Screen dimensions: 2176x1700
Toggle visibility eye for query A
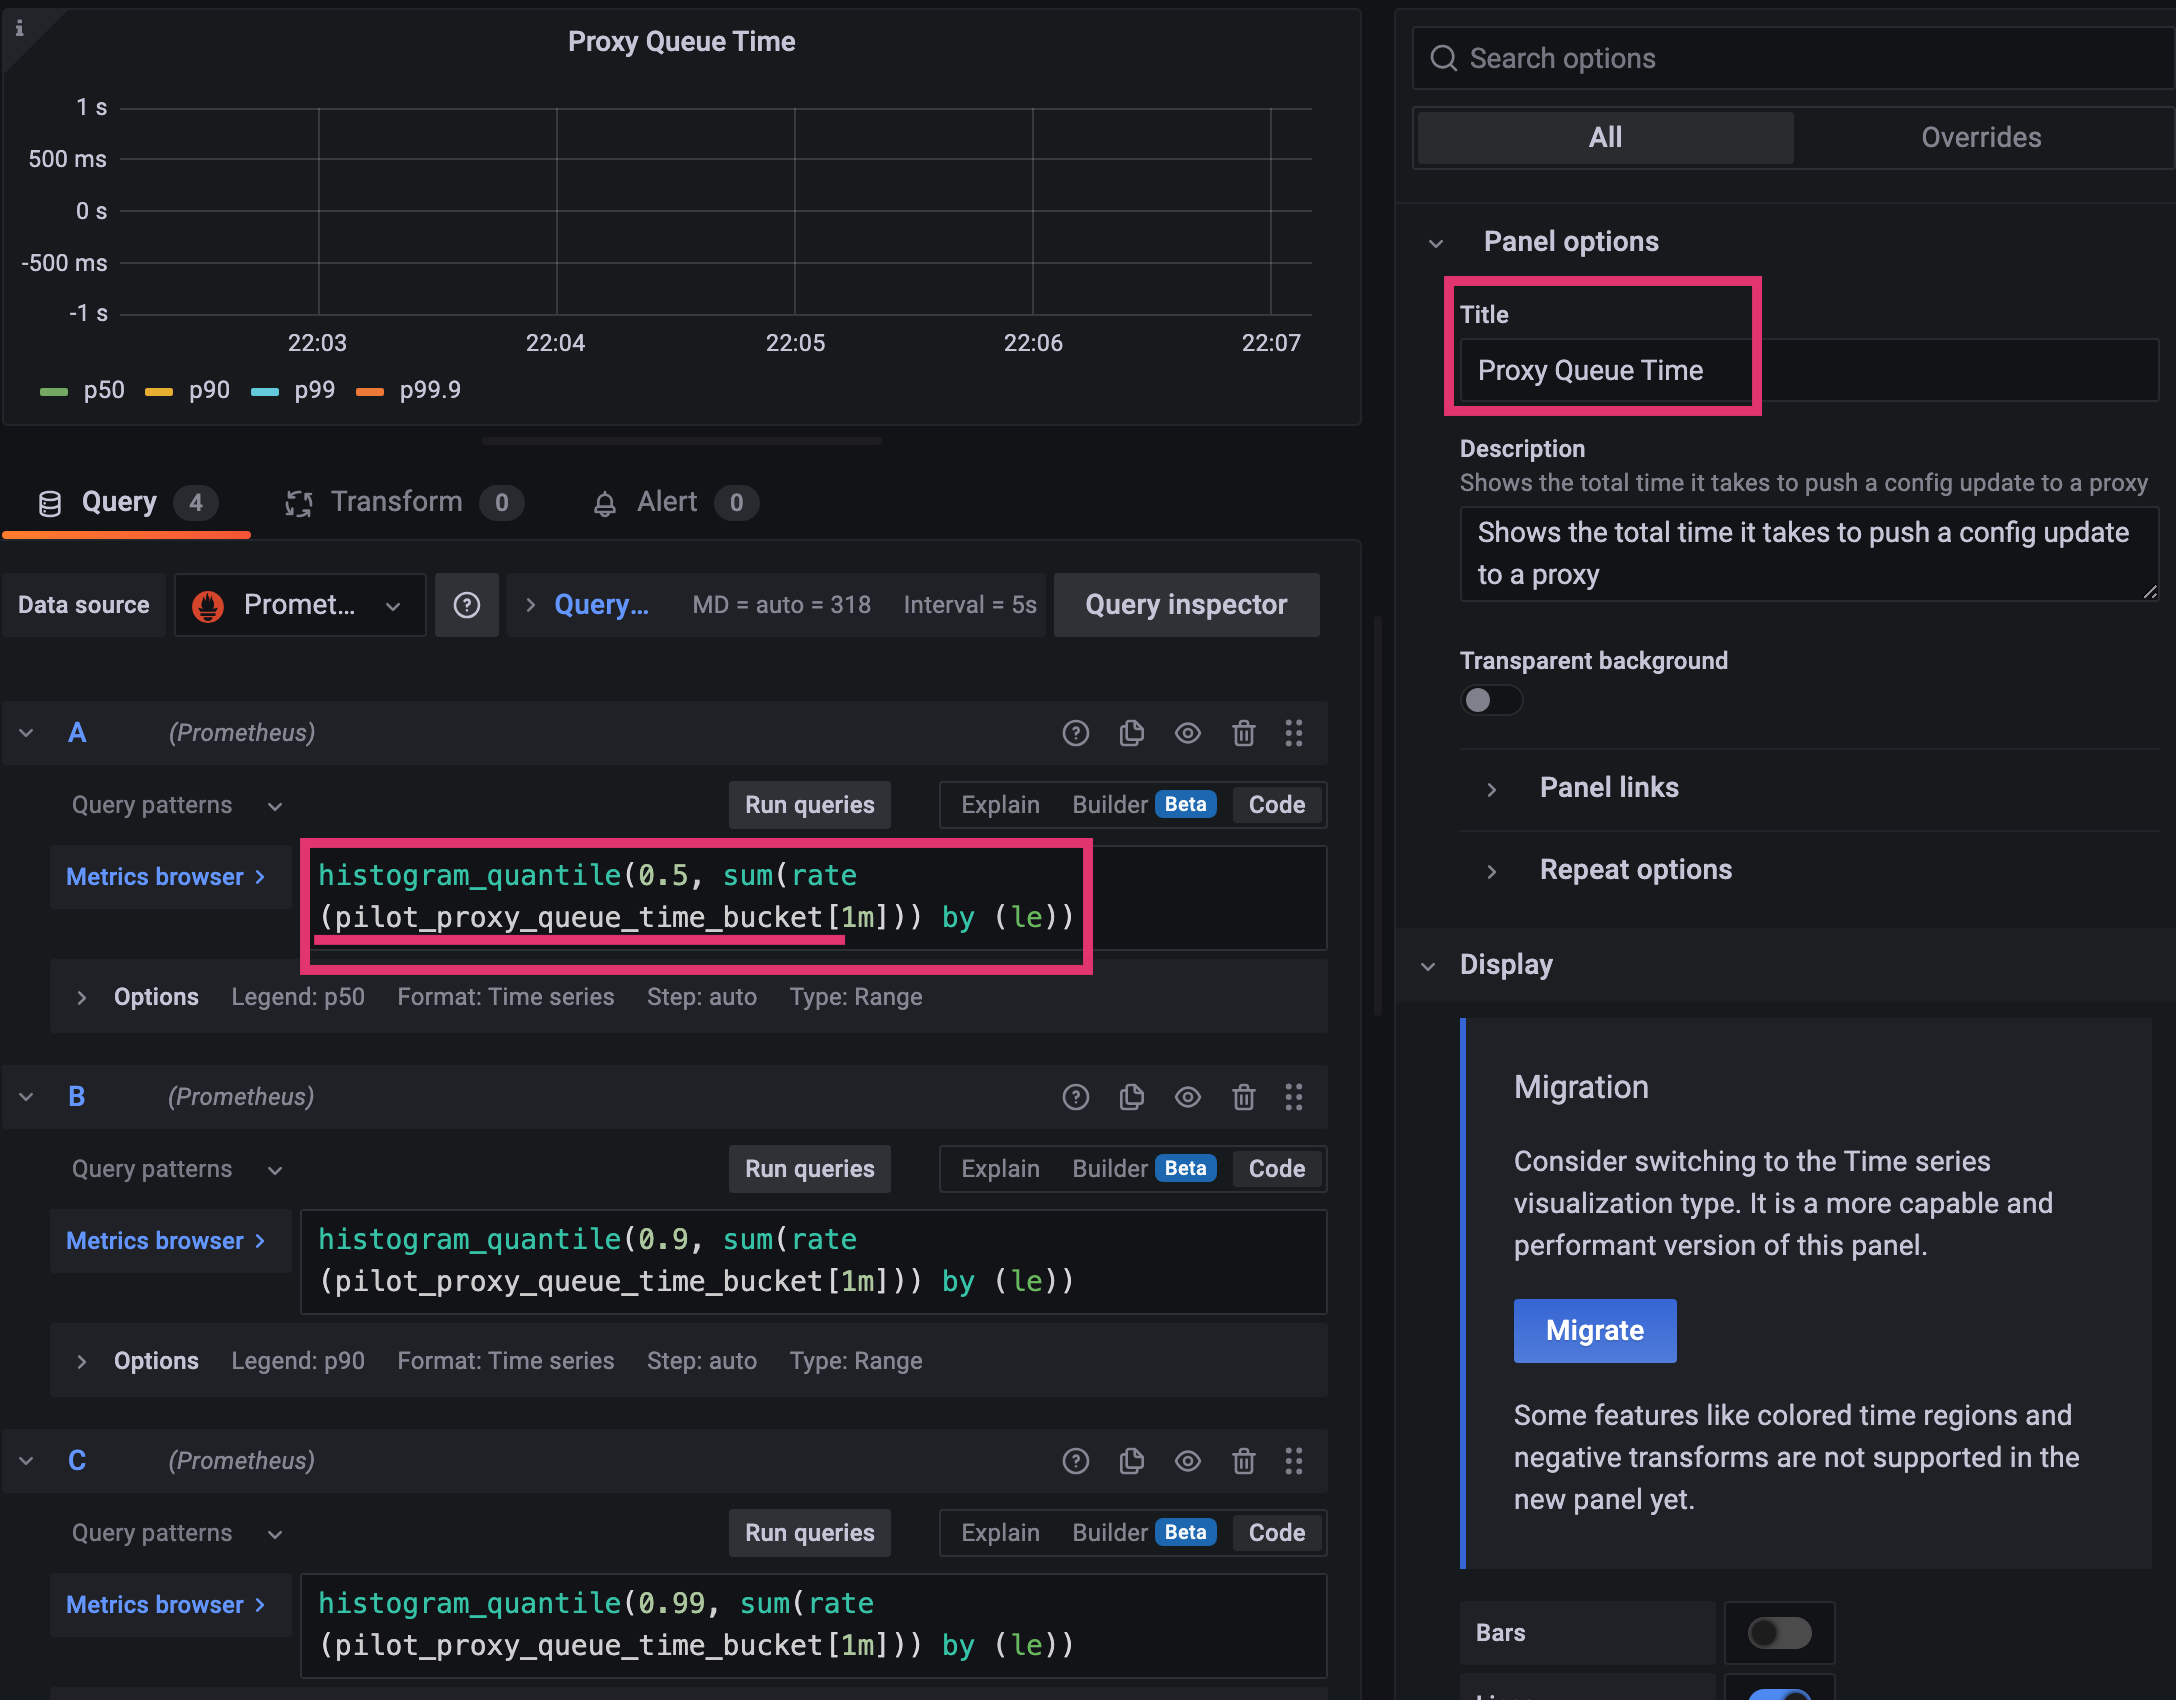(1188, 733)
